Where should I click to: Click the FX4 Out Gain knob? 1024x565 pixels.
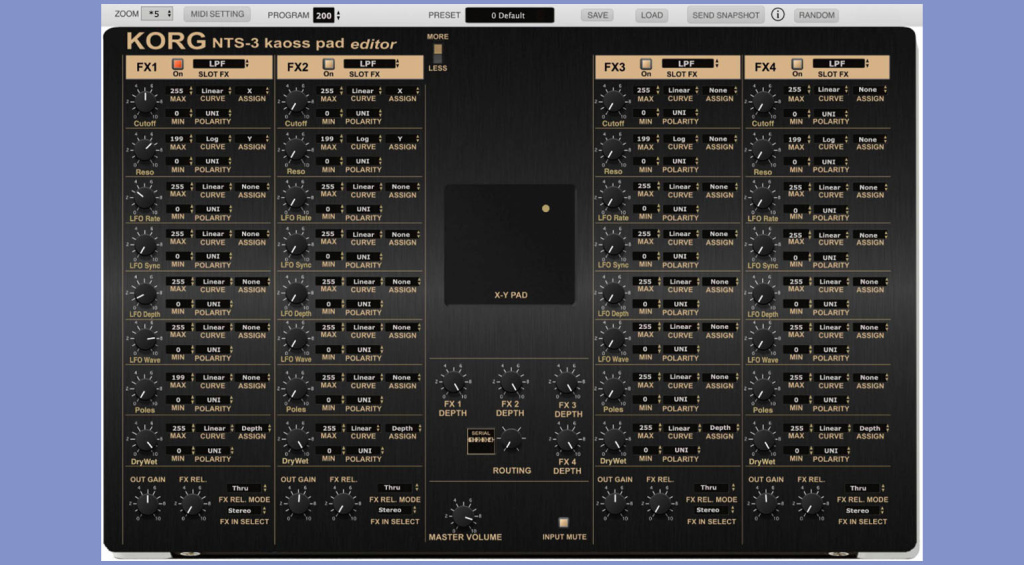point(766,503)
